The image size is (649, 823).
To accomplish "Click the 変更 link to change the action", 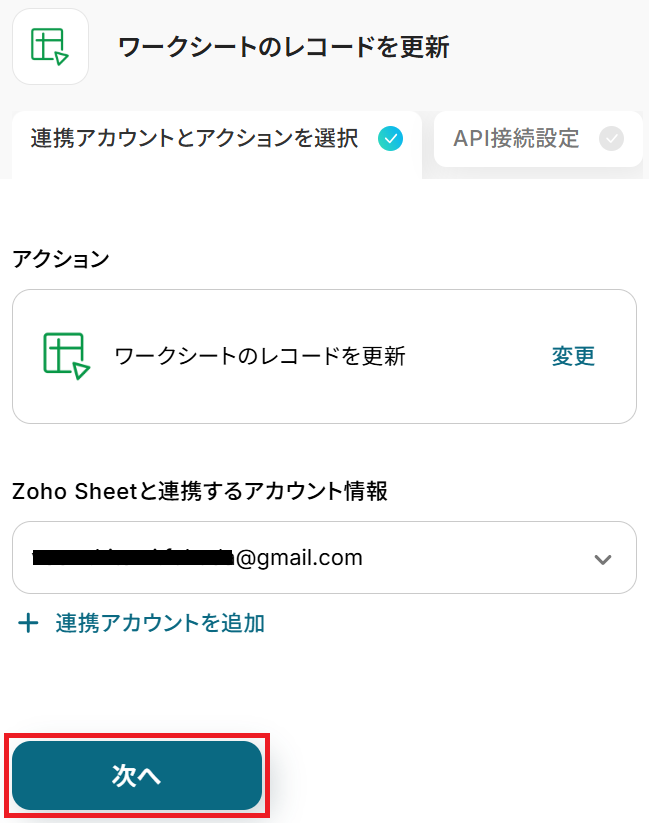I will tap(573, 356).
